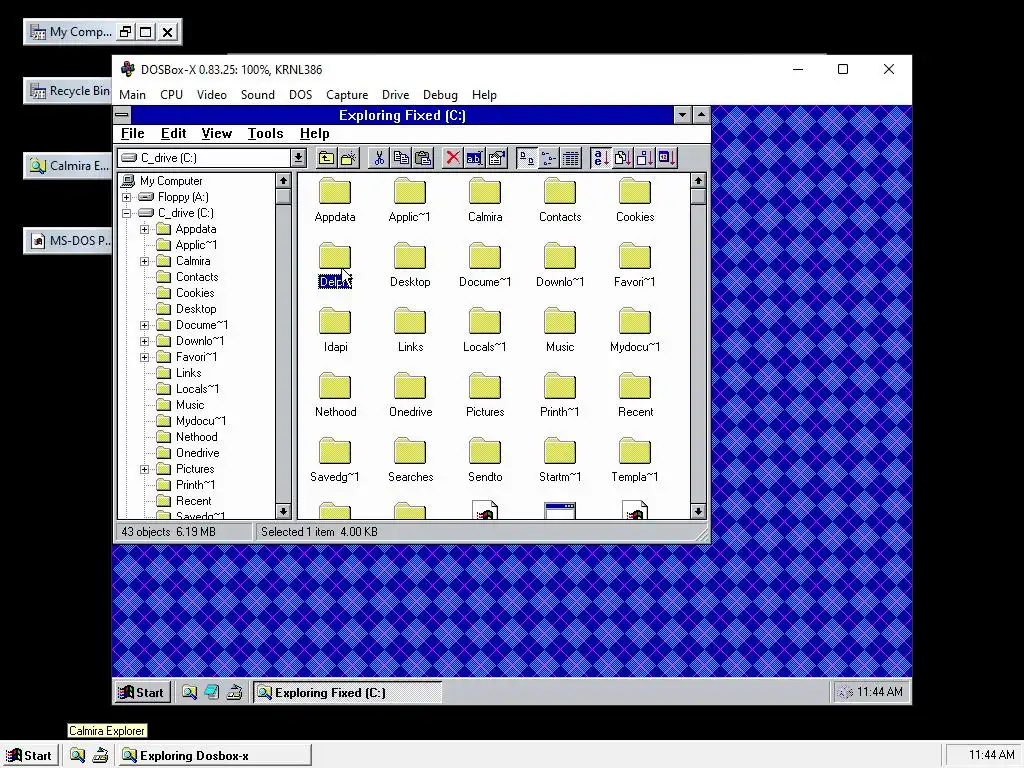Select the Templa~1 folder icon
Viewport: 1024px width, 768px height.
tap(635, 451)
